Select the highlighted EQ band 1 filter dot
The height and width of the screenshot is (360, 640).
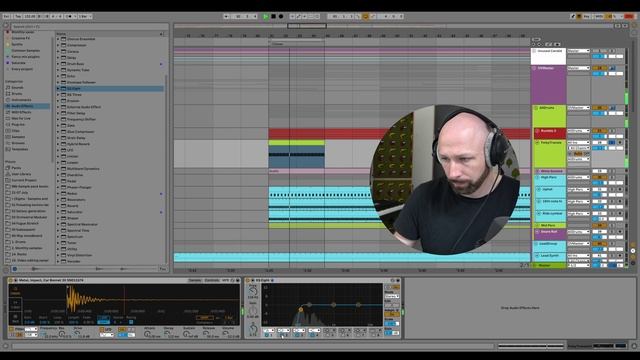[x=301, y=310]
